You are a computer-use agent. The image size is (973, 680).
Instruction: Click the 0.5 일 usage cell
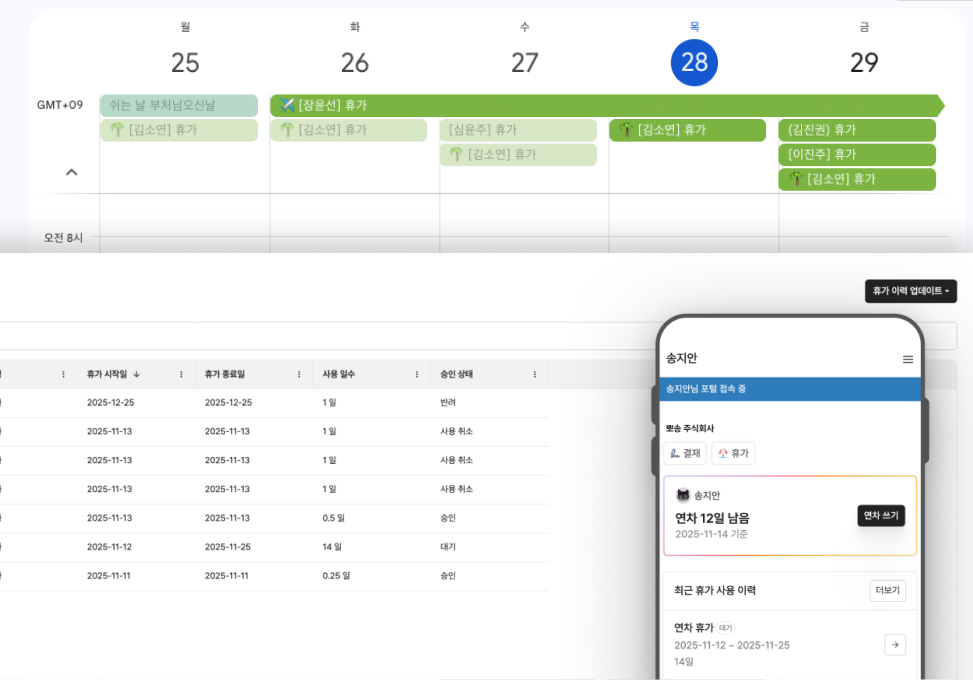(333, 518)
